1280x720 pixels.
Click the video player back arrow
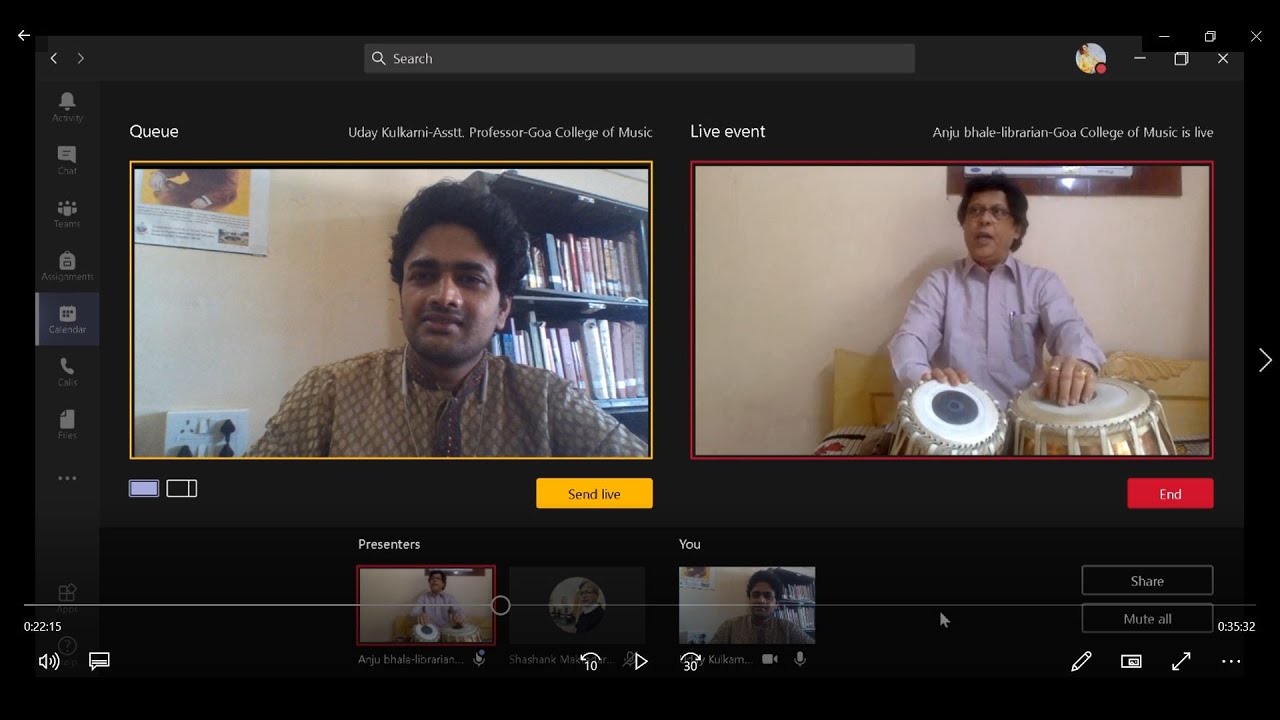(x=24, y=35)
